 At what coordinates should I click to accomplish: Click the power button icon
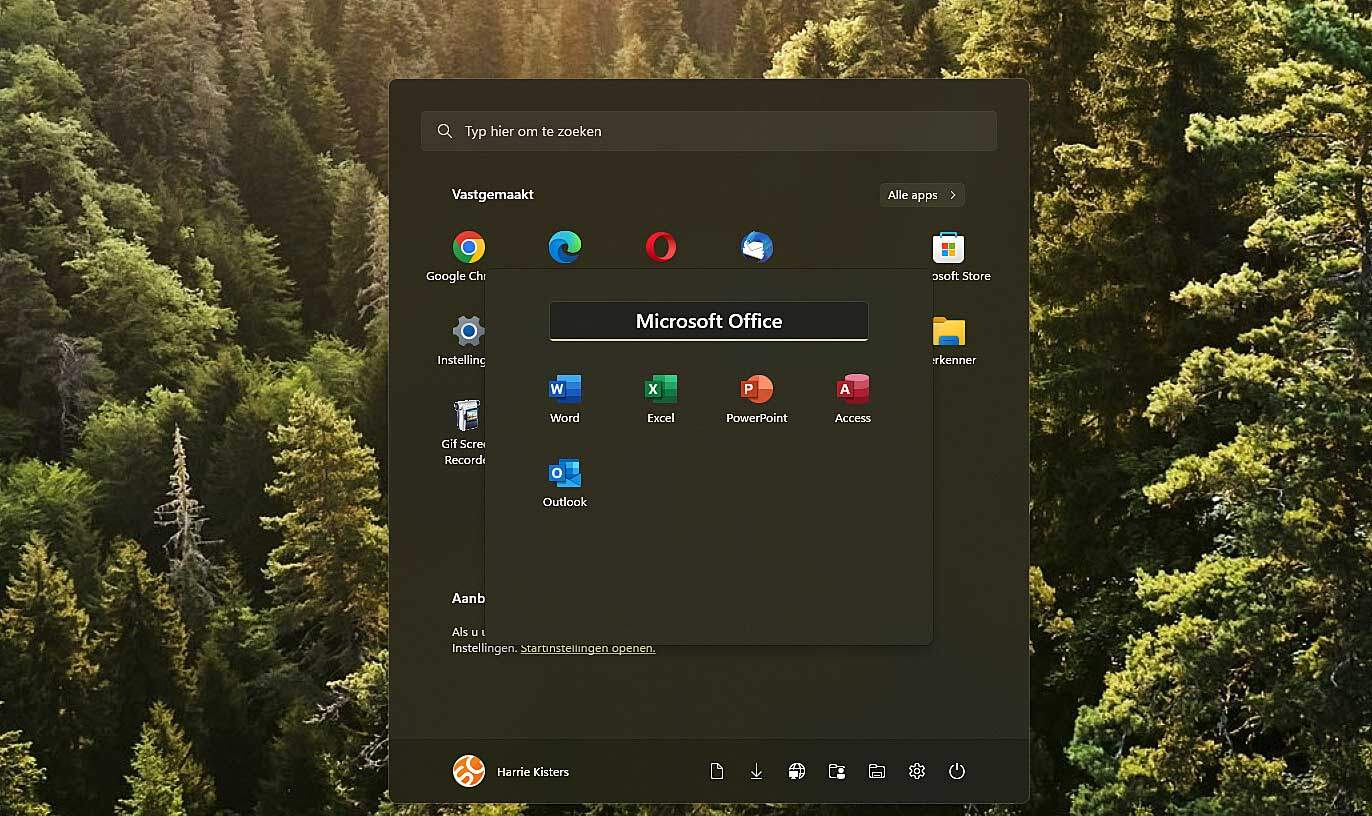(x=957, y=771)
